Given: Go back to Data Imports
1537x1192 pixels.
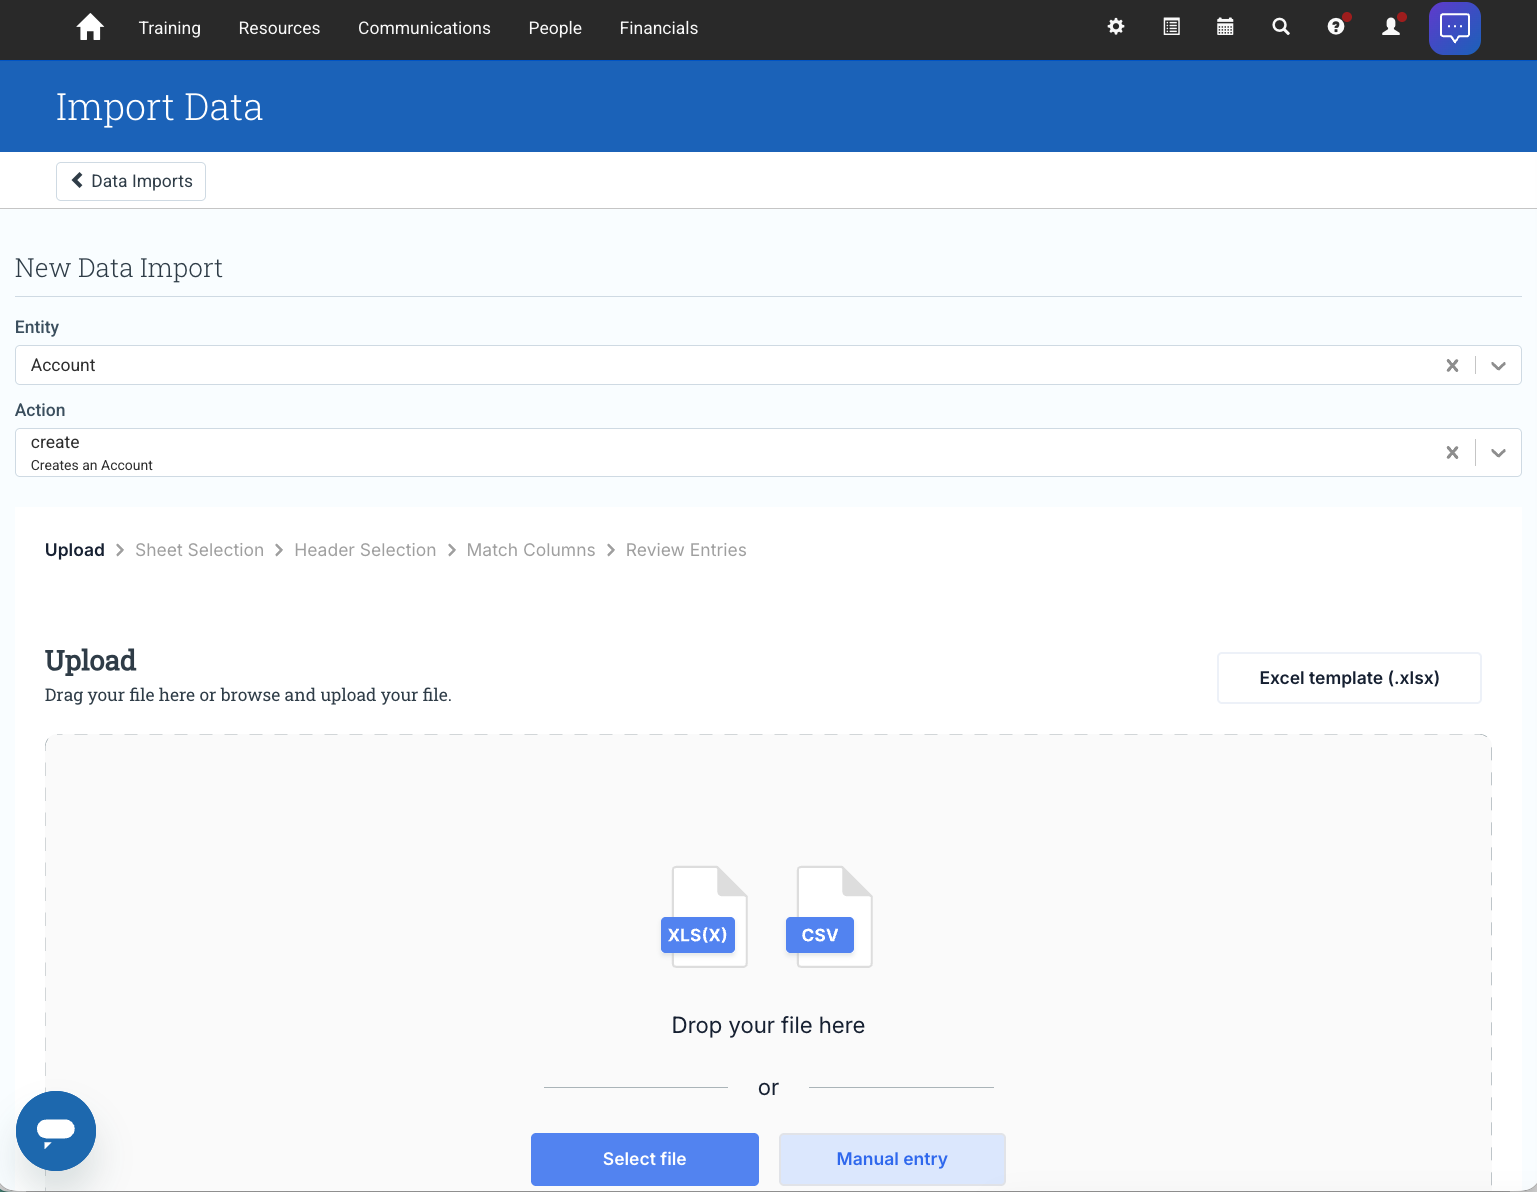Looking at the screenshot, I should coord(131,181).
